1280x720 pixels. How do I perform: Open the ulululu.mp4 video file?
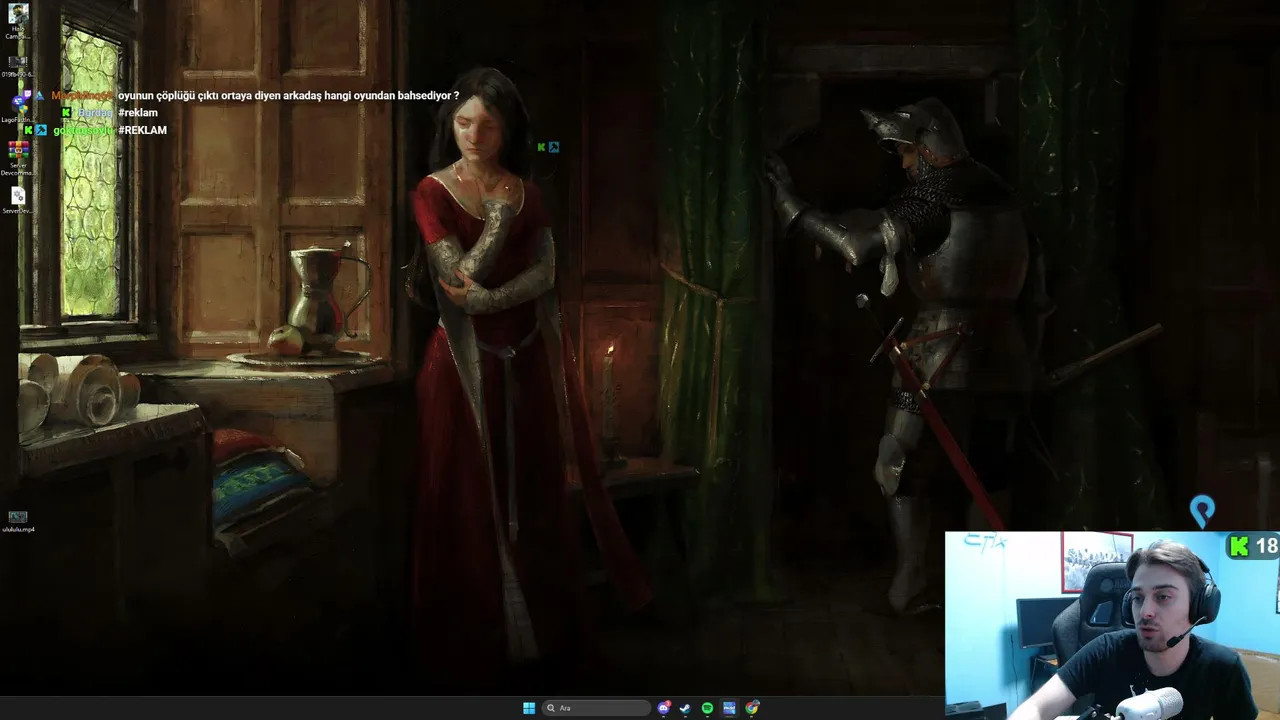point(18,521)
